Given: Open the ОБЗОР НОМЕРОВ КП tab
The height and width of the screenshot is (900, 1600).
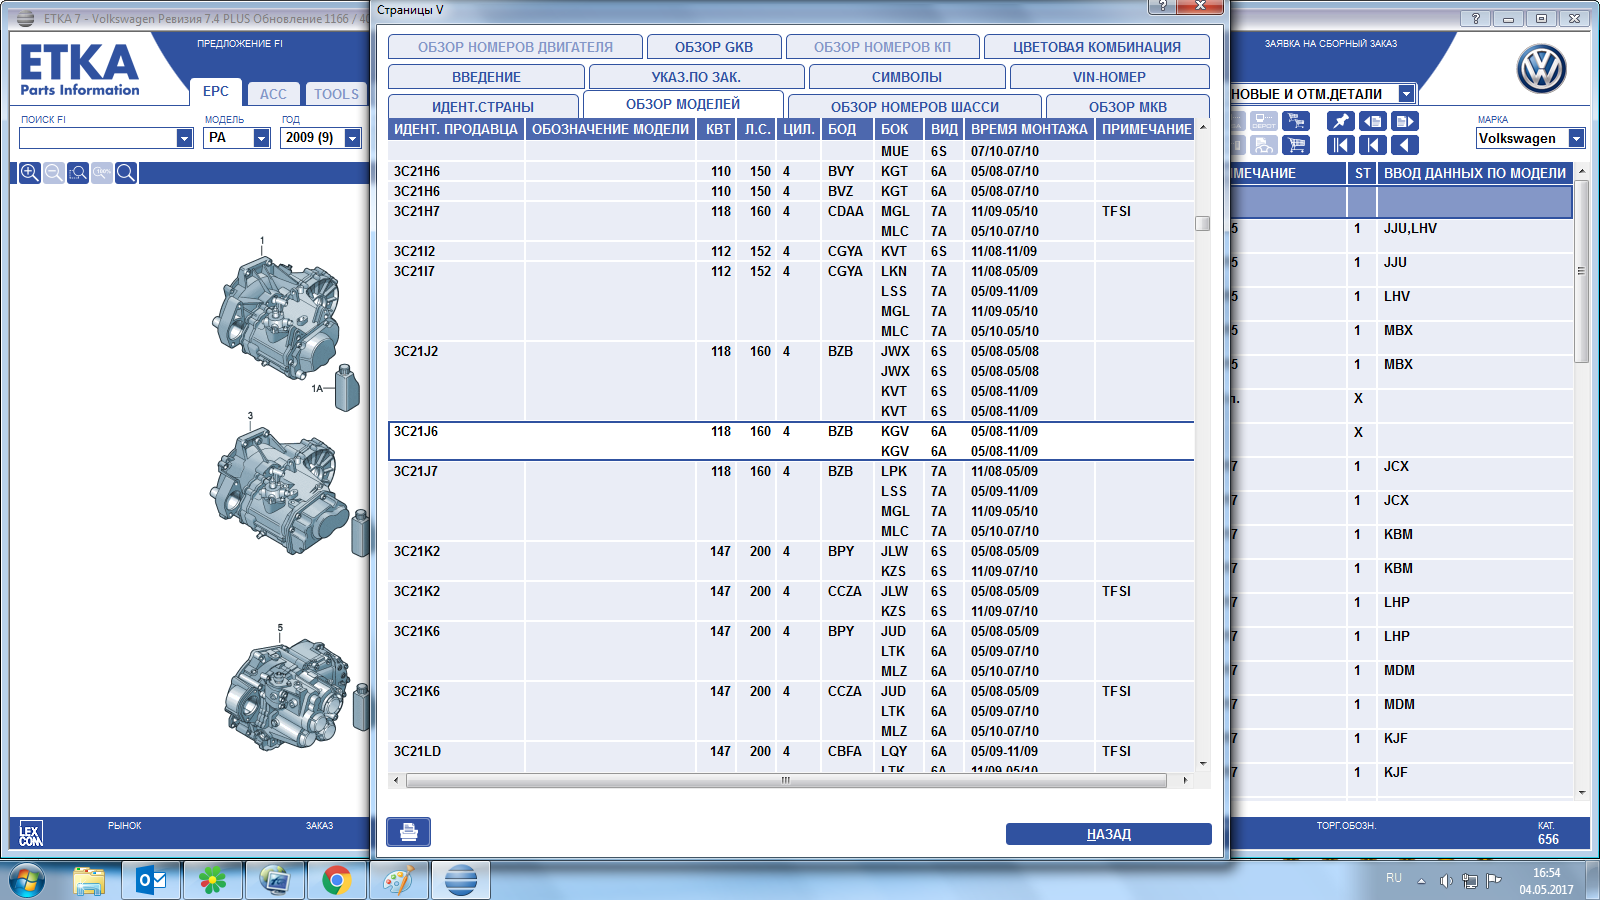Looking at the screenshot, I should [x=883, y=47].
